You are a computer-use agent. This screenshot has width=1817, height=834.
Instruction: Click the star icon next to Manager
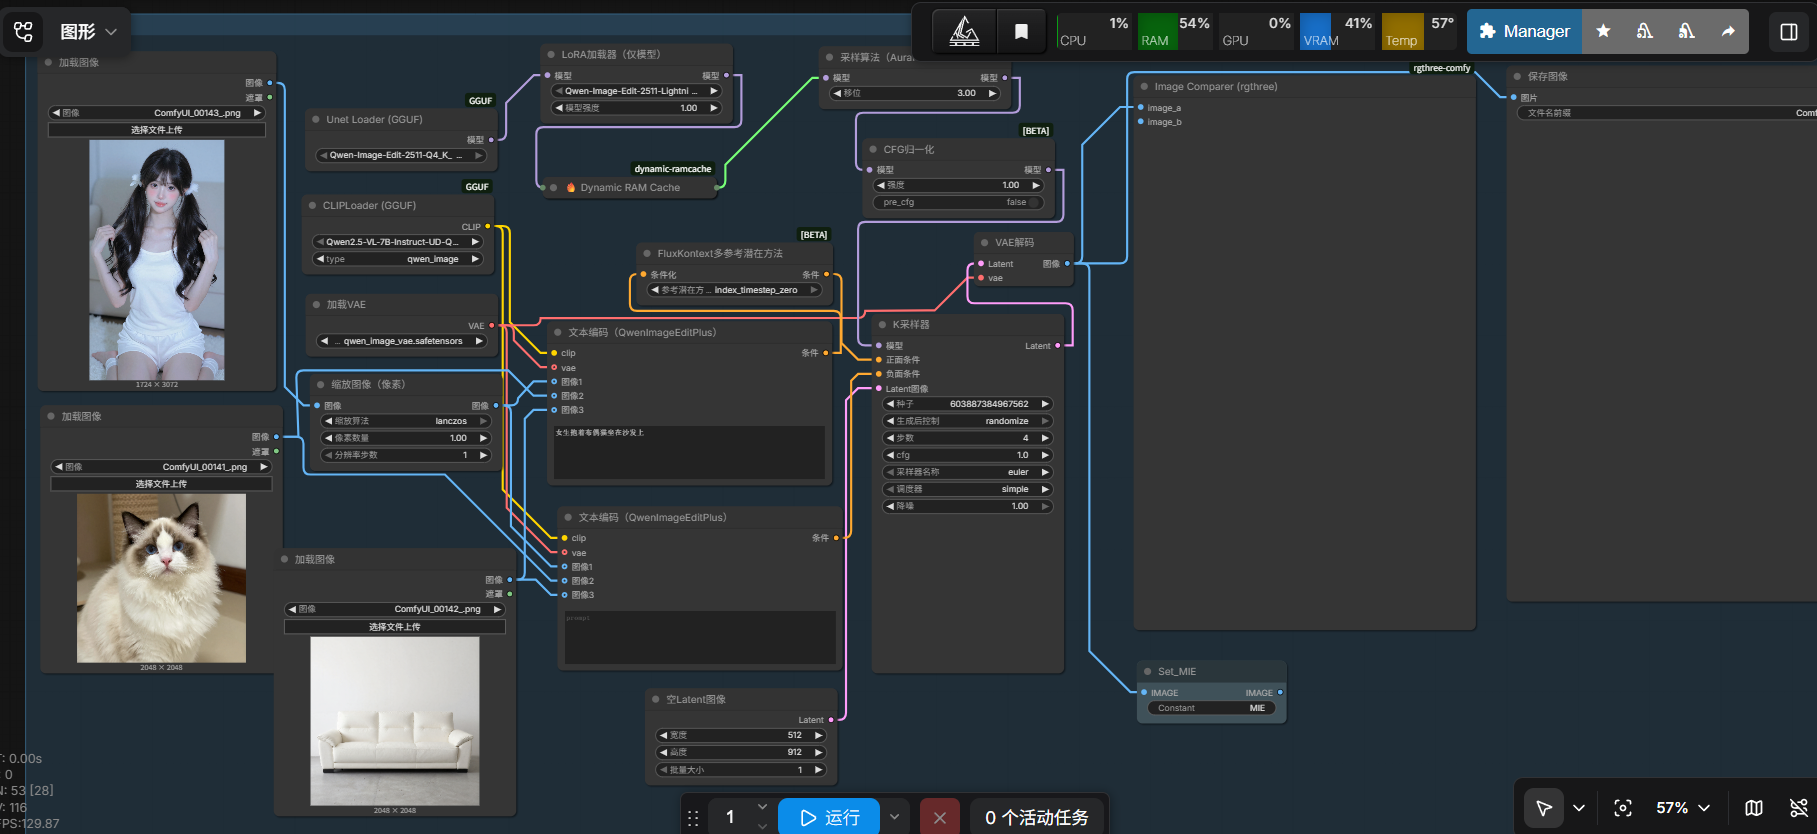click(1603, 31)
